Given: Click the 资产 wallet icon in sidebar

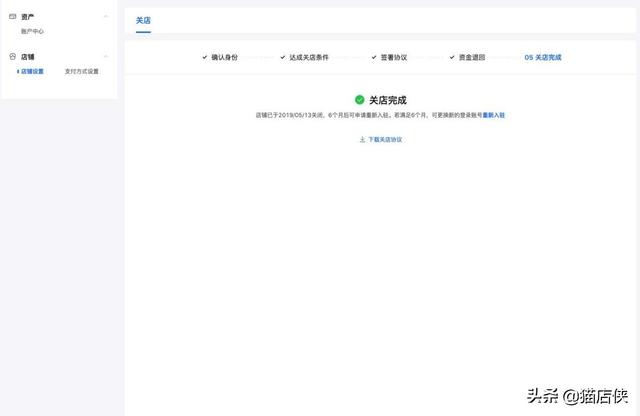Looking at the screenshot, I should pyautogui.click(x=12, y=17).
